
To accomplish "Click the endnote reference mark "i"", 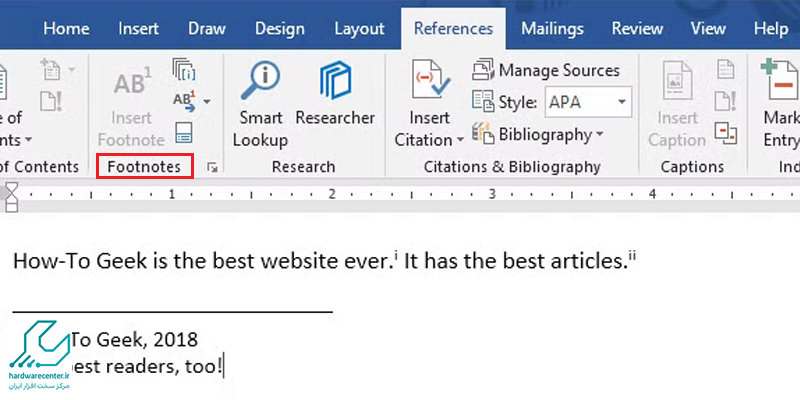I will pyautogui.click(x=395, y=256).
